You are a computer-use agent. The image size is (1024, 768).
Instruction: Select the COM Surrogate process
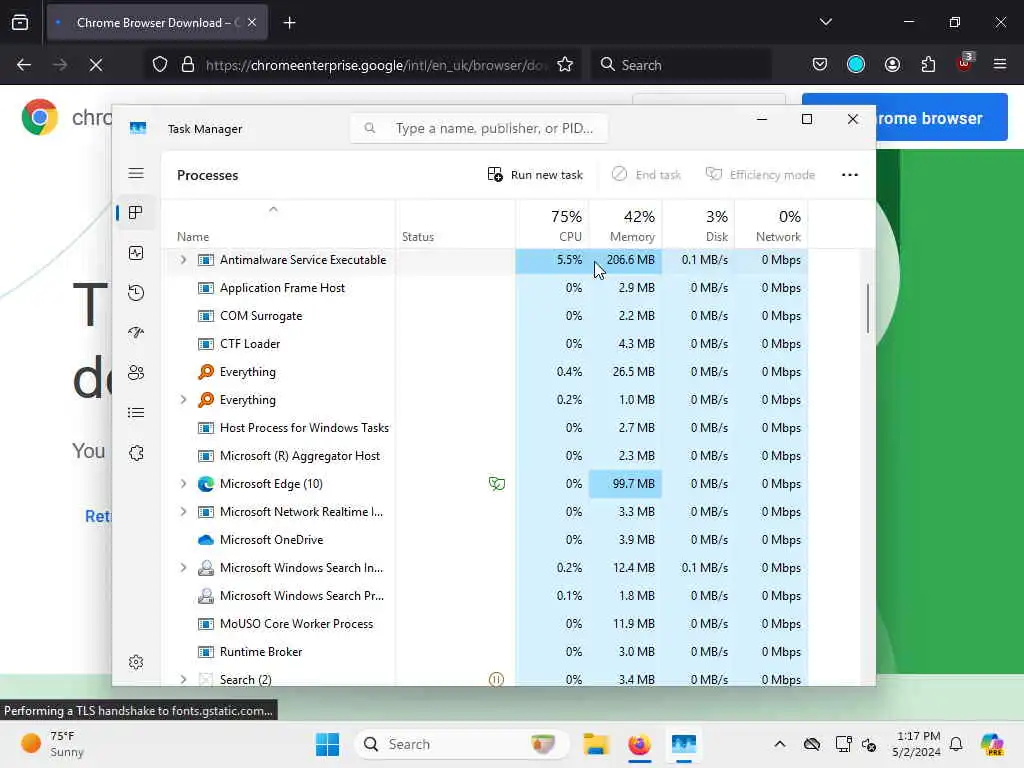click(485, 316)
